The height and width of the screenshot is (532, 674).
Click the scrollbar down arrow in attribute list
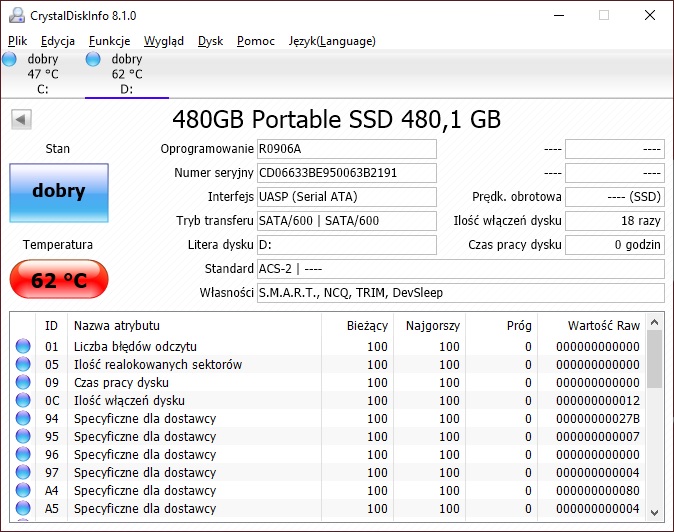point(655,509)
